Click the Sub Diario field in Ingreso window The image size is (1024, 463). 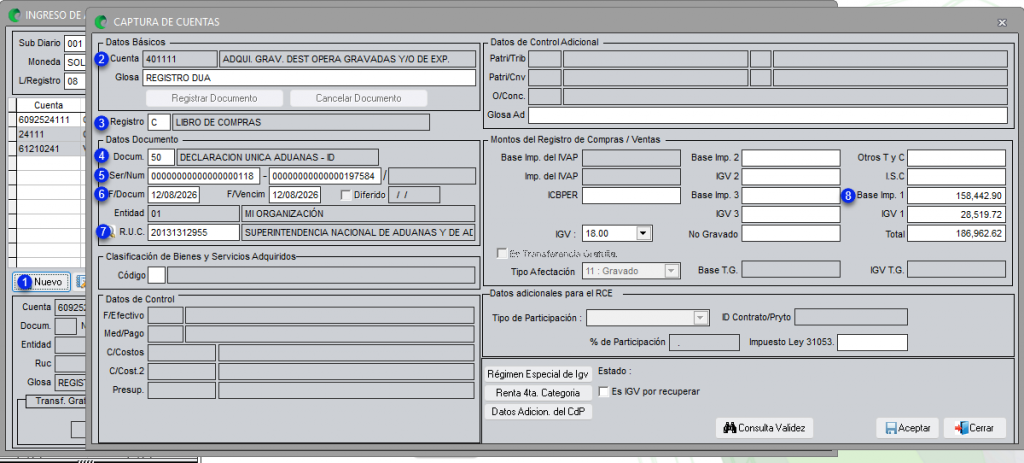pyautogui.click(x=74, y=43)
